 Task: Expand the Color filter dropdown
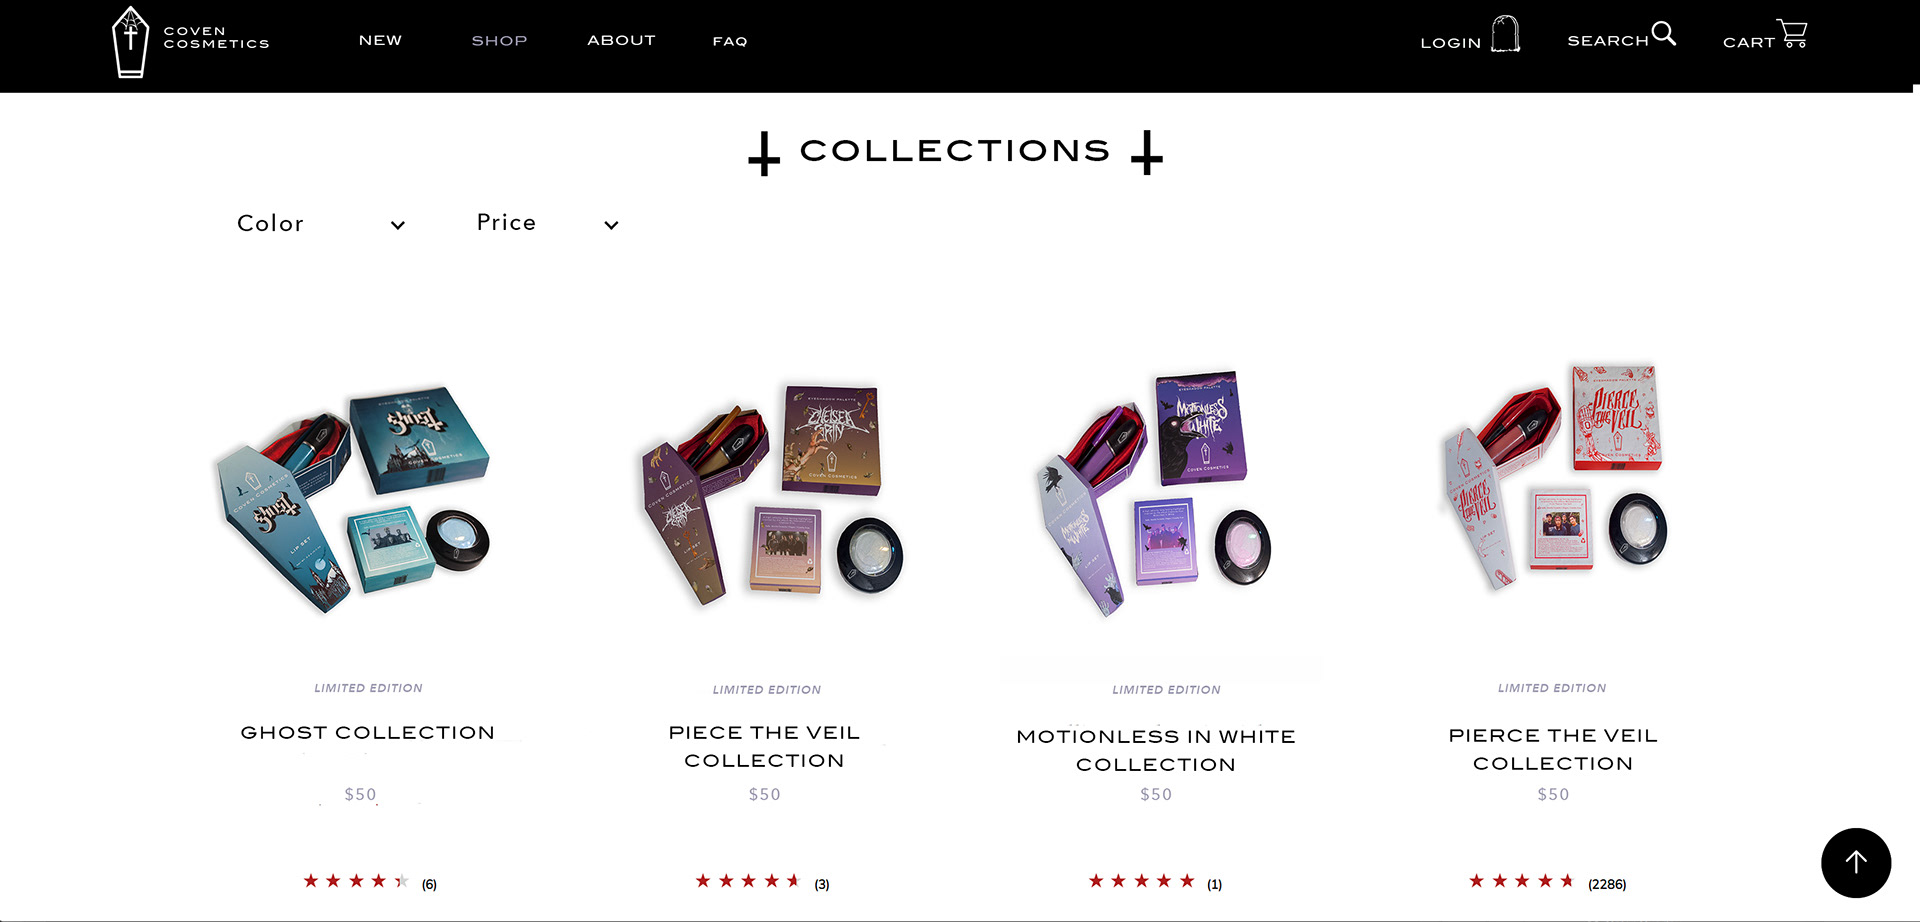pos(321,224)
